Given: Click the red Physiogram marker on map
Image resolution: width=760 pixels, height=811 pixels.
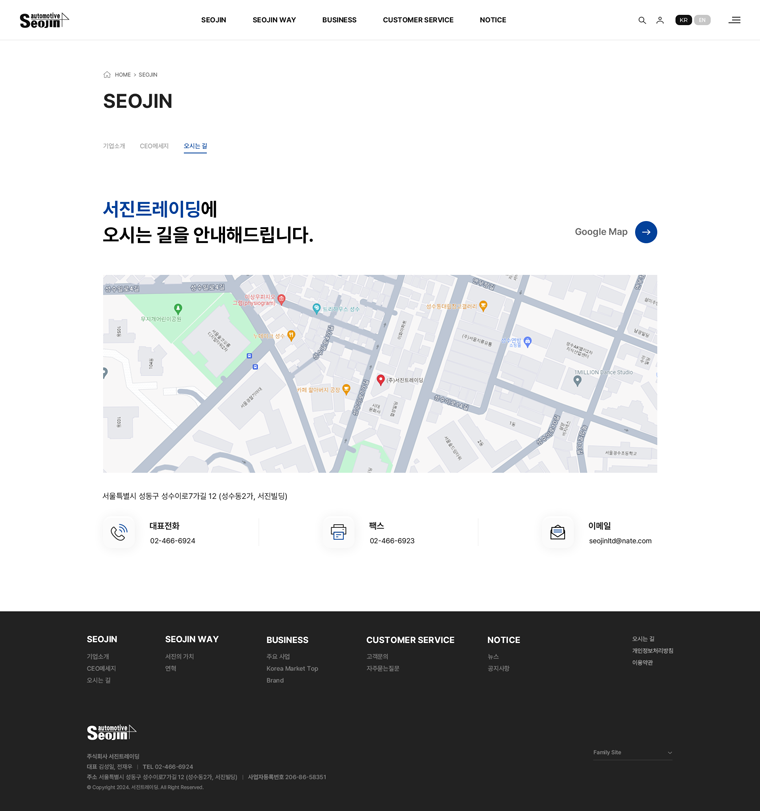Looking at the screenshot, I should 281,299.
